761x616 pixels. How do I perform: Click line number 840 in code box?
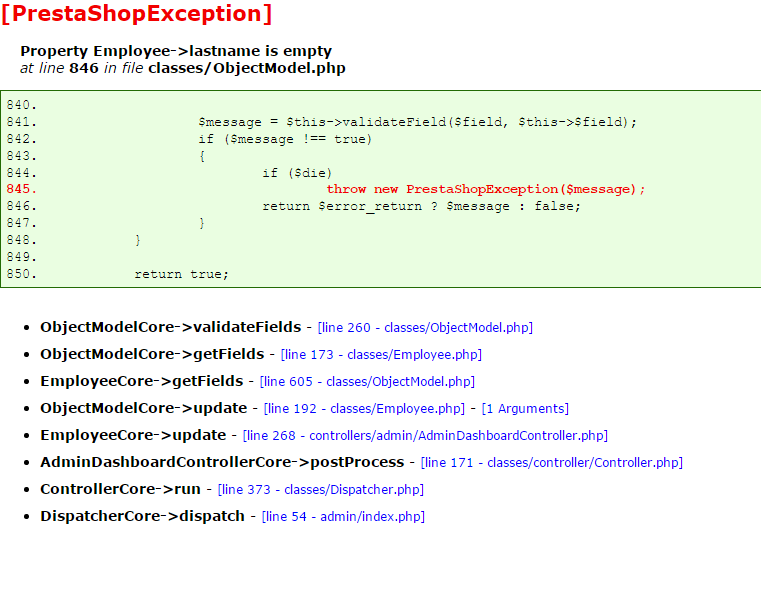tap(21, 105)
